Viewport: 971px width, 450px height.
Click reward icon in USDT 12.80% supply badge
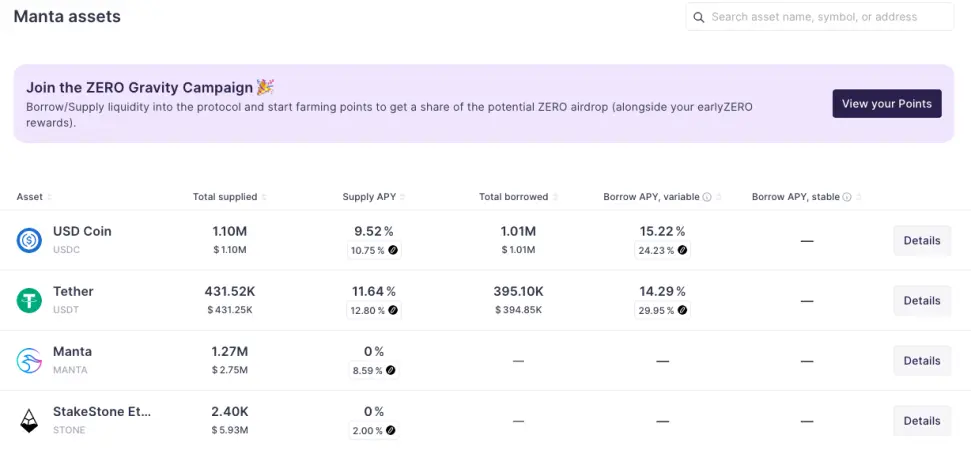[393, 310]
